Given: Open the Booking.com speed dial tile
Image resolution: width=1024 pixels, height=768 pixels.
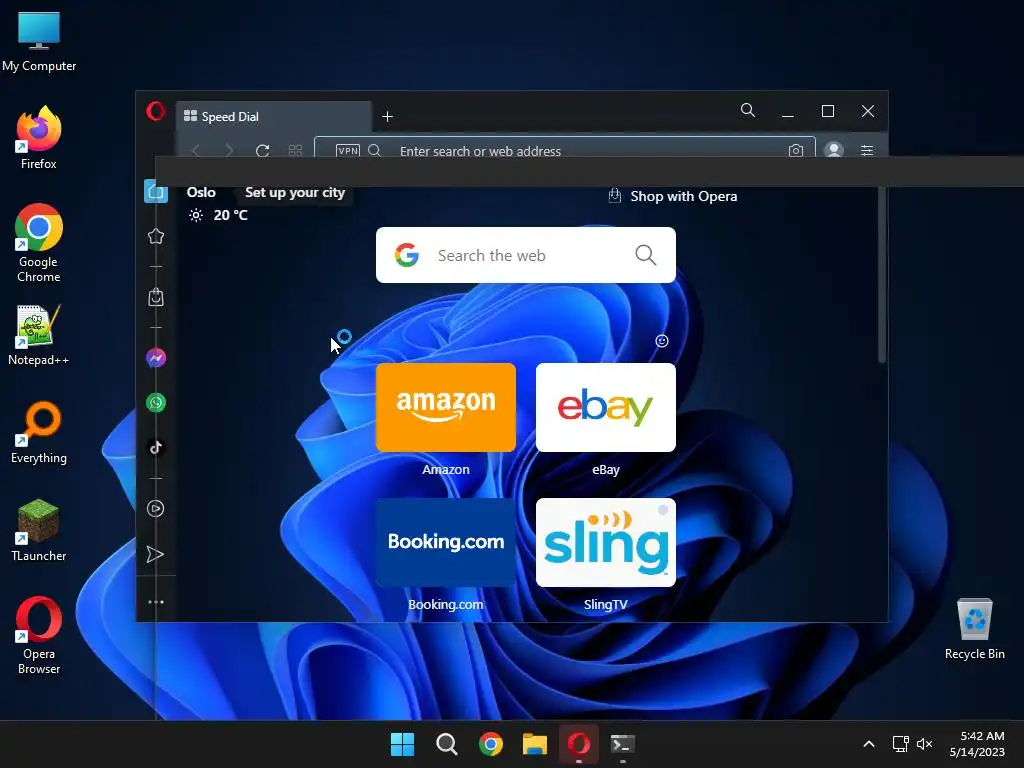Looking at the screenshot, I should (x=446, y=543).
